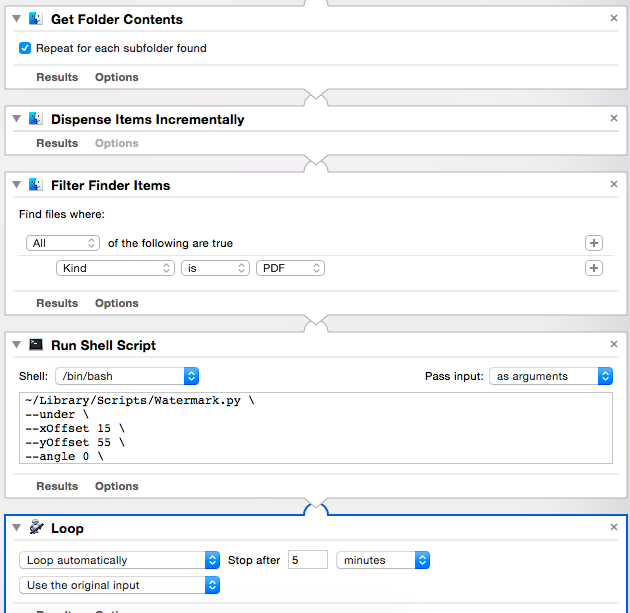This screenshot has width=630, height=613.
Task: Collapse the Loop action panel
Action: point(17,528)
